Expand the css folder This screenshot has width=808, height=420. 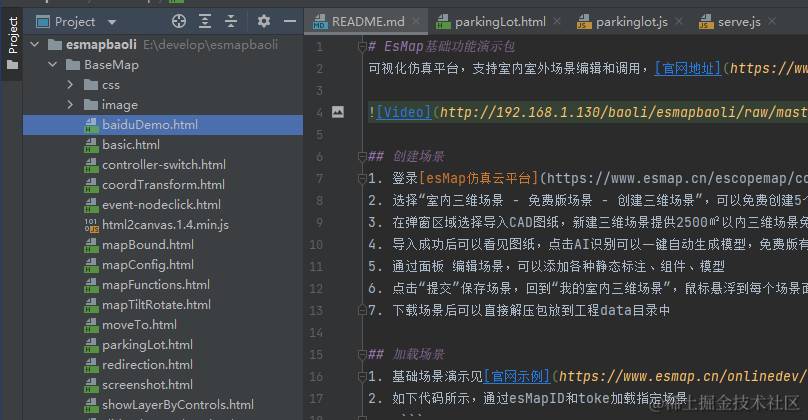coord(71,85)
